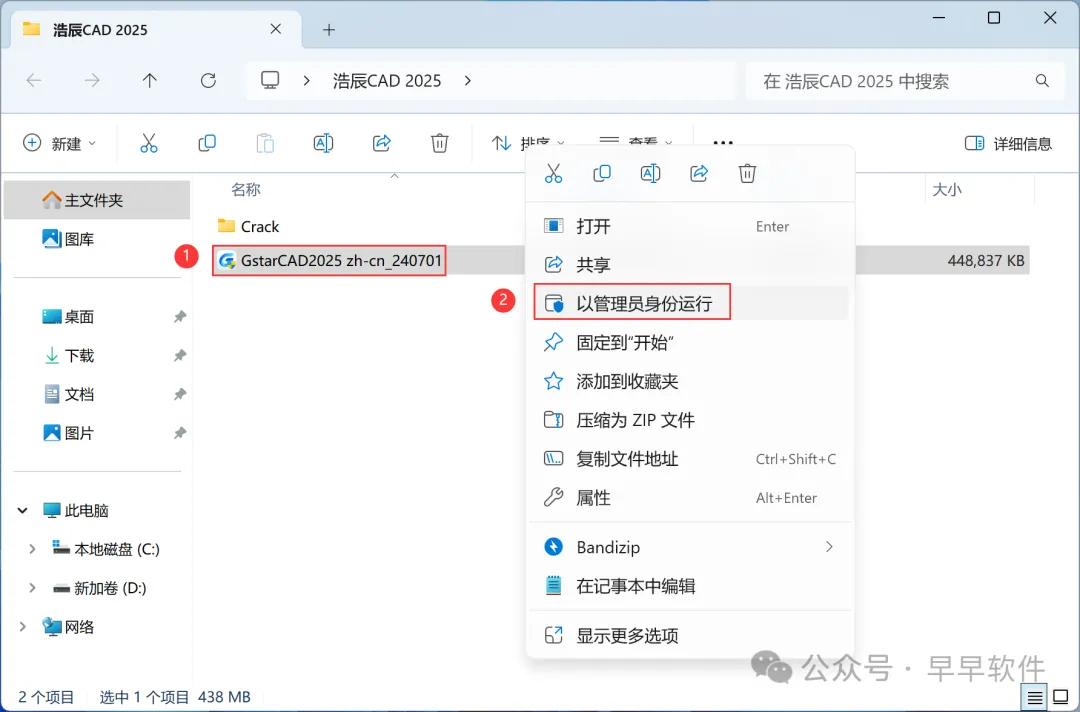This screenshot has height=712, width=1080.
Task: Click the copy icon in the Explorer toolbar
Action: (x=207, y=143)
